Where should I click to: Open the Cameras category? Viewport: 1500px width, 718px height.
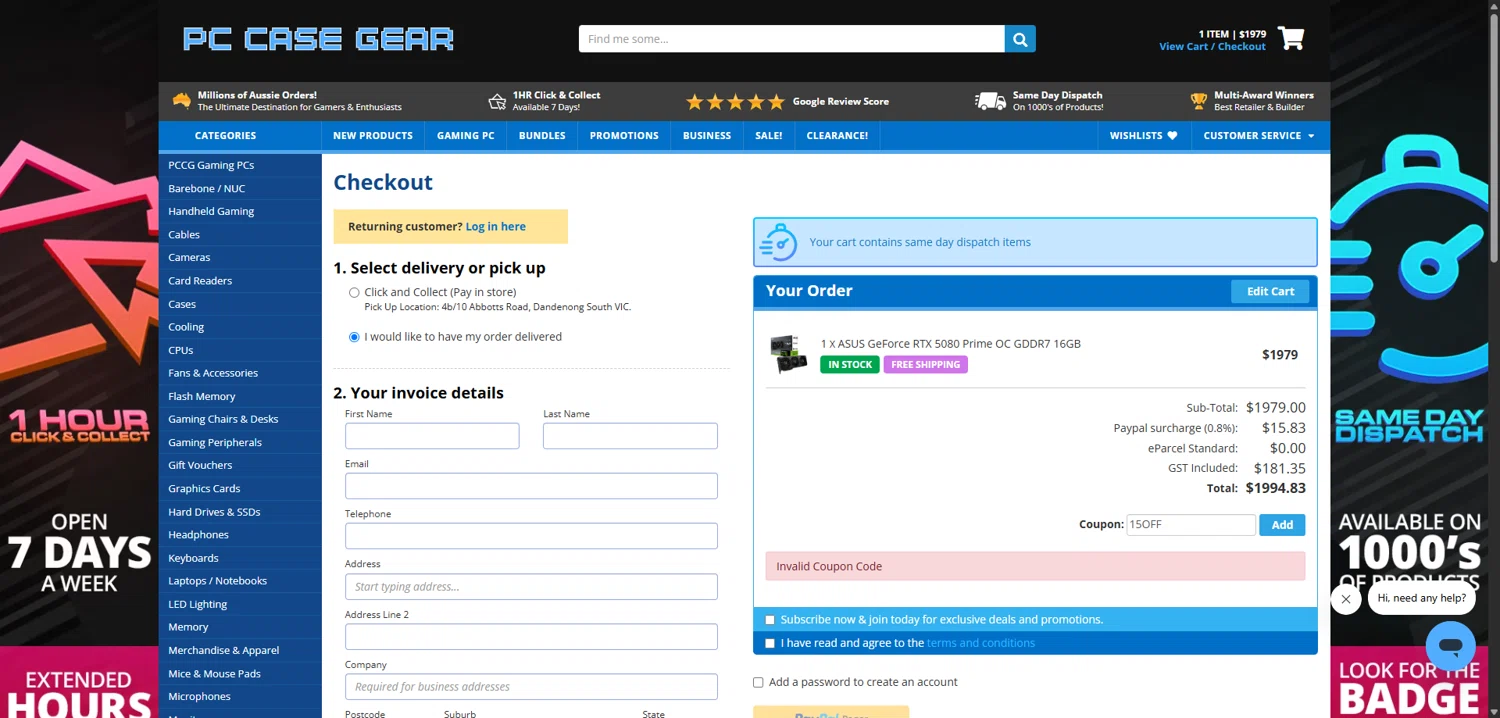pyautogui.click(x=240, y=257)
